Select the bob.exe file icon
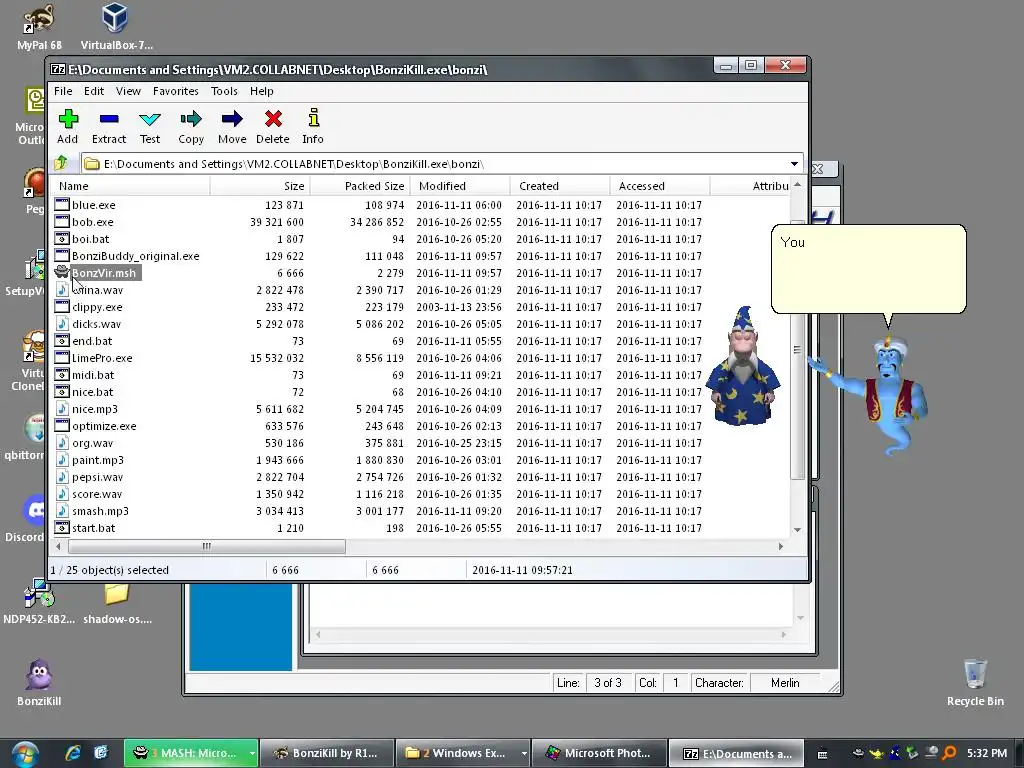Viewport: 1024px width, 768px height. [x=62, y=221]
